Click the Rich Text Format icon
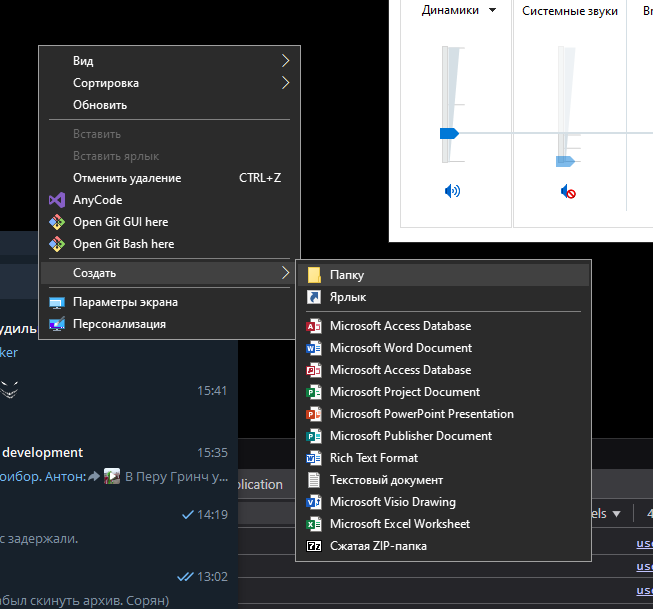 314,458
